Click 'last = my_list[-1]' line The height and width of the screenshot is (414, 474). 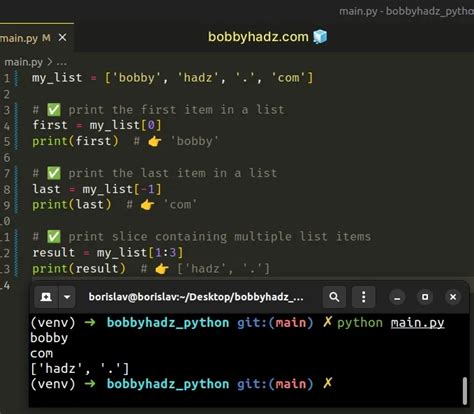coord(97,189)
